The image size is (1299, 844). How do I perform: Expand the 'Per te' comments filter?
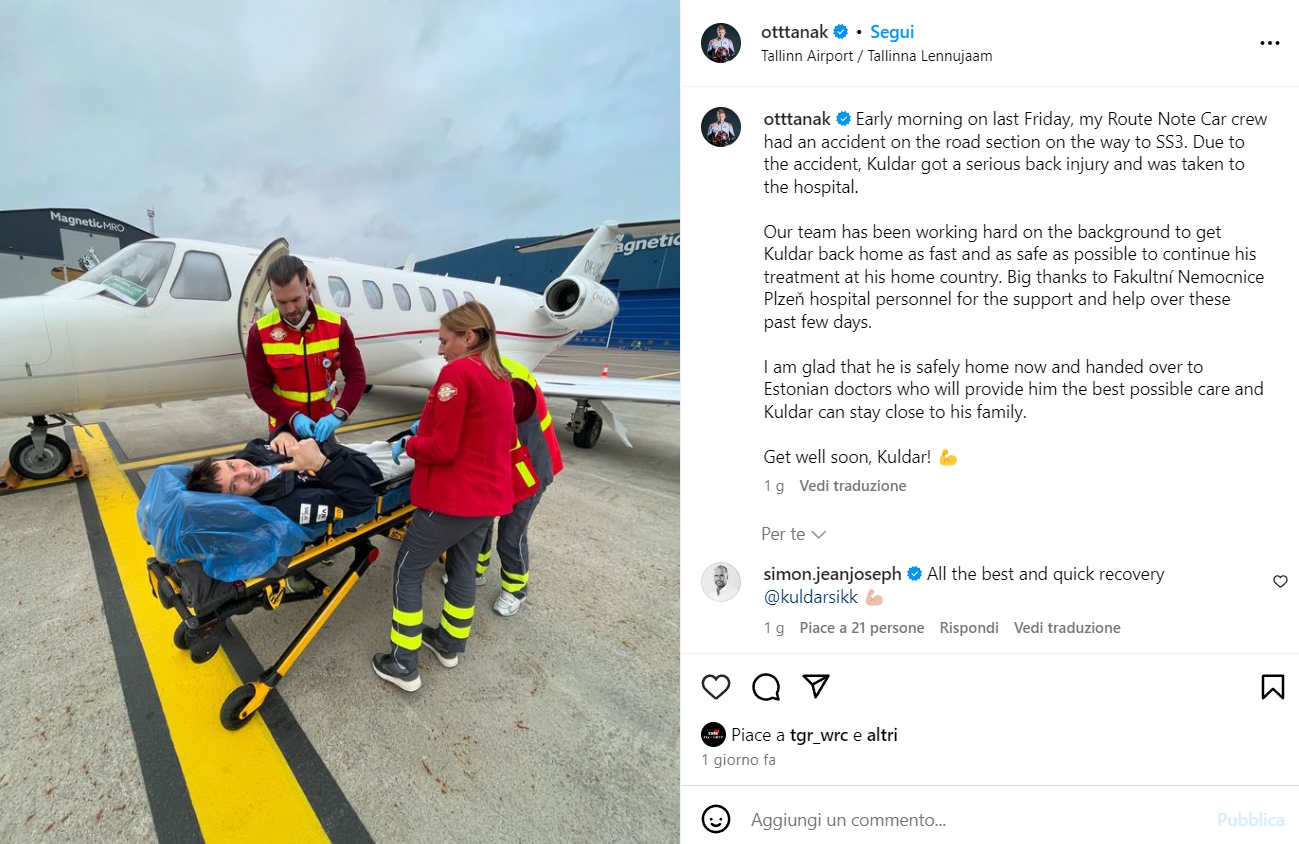tap(793, 534)
